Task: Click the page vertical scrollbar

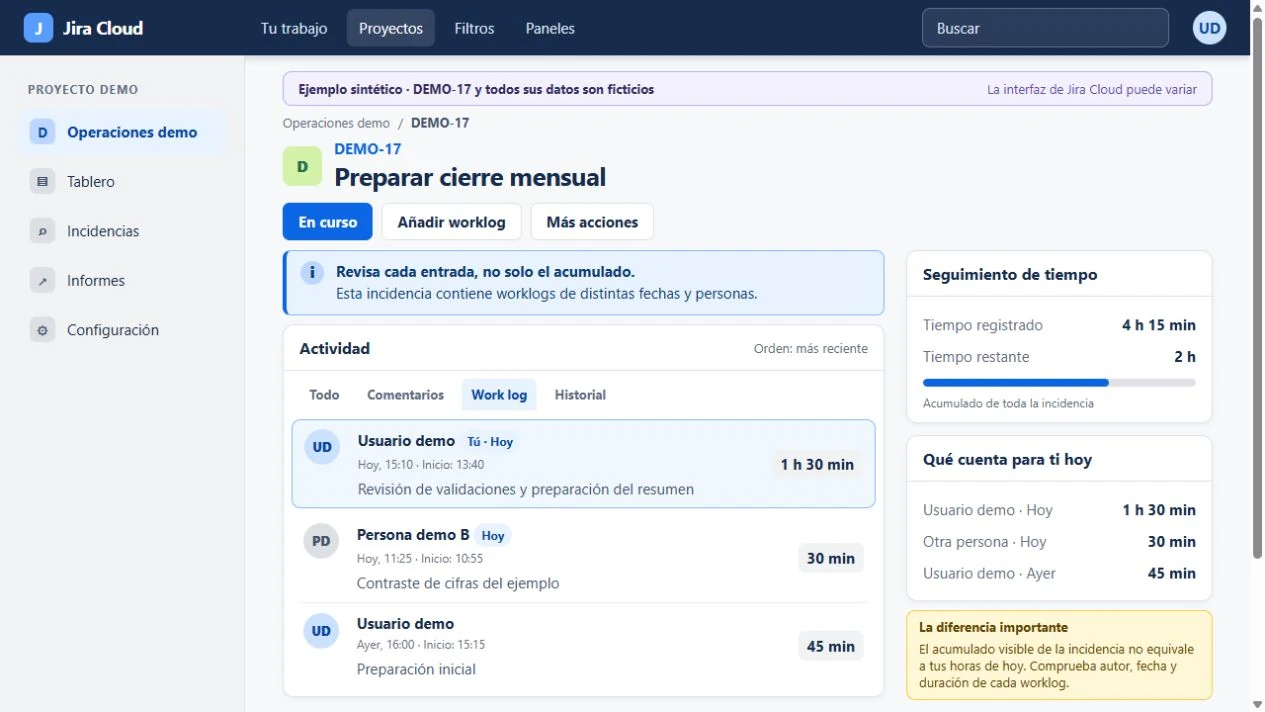Action: (x=1258, y=290)
